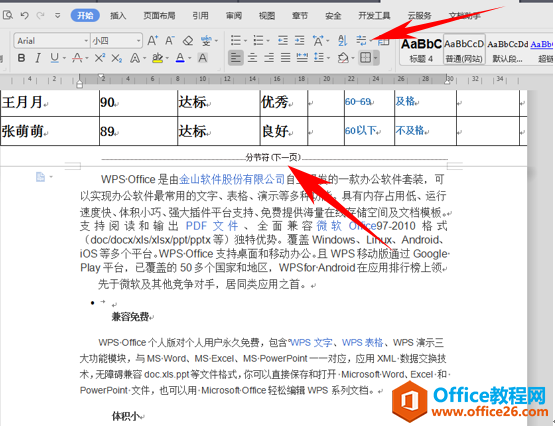
Task: Open the 开发工具 tab
Action: (x=374, y=16)
